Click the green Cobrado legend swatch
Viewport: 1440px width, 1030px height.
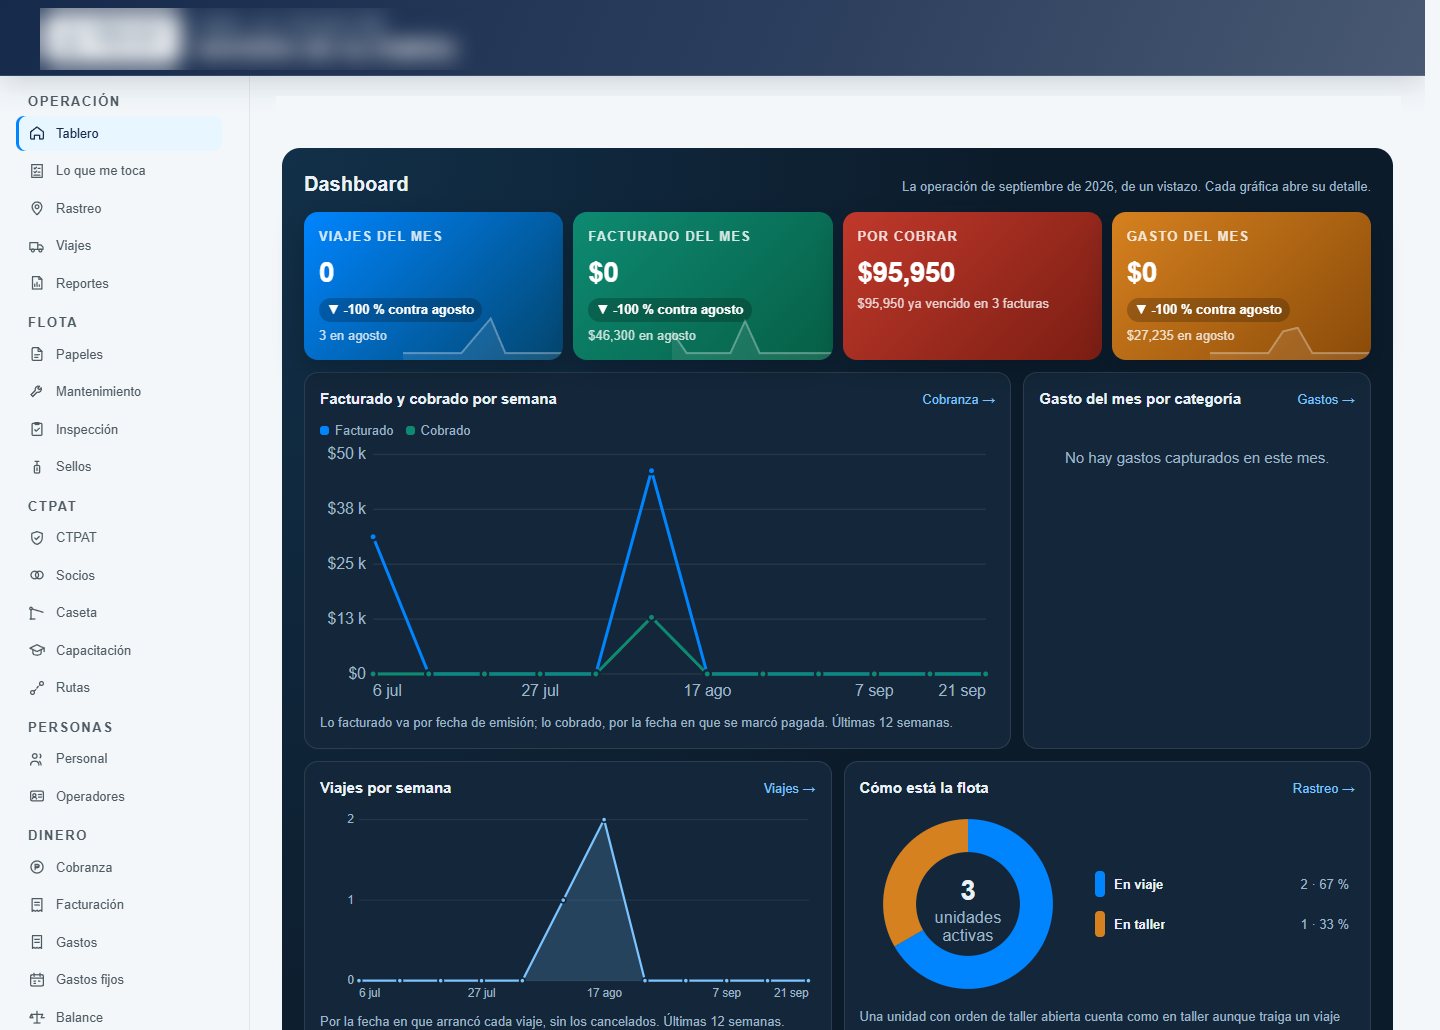click(x=410, y=431)
